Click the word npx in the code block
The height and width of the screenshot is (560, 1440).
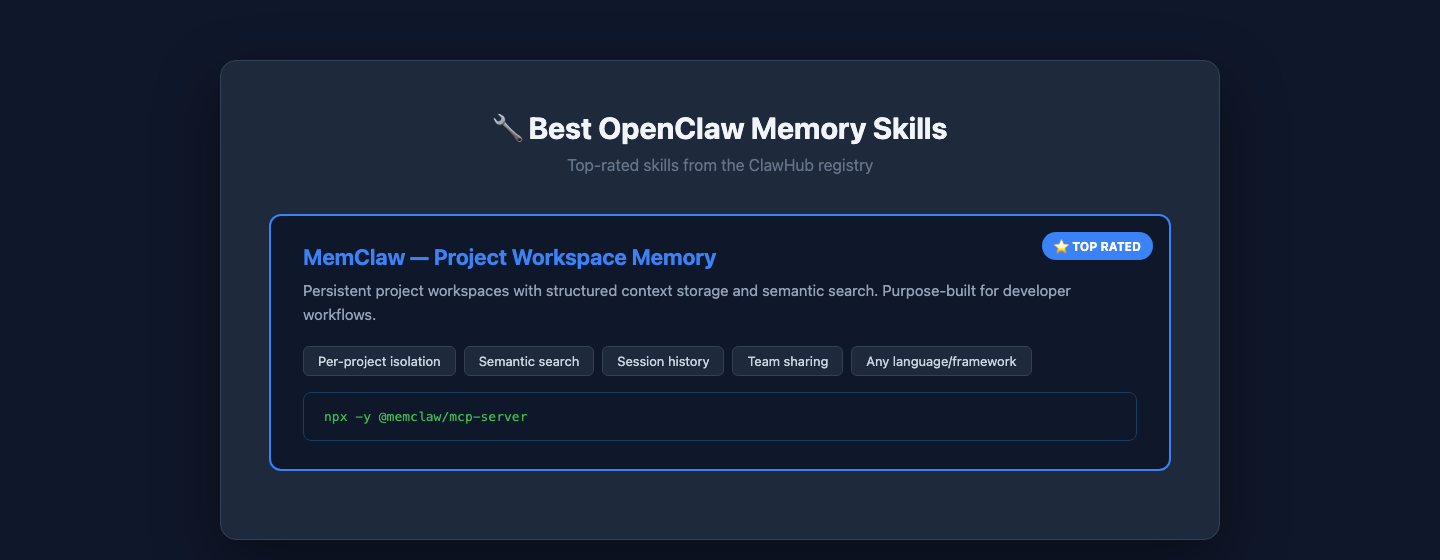pos(336,416)
